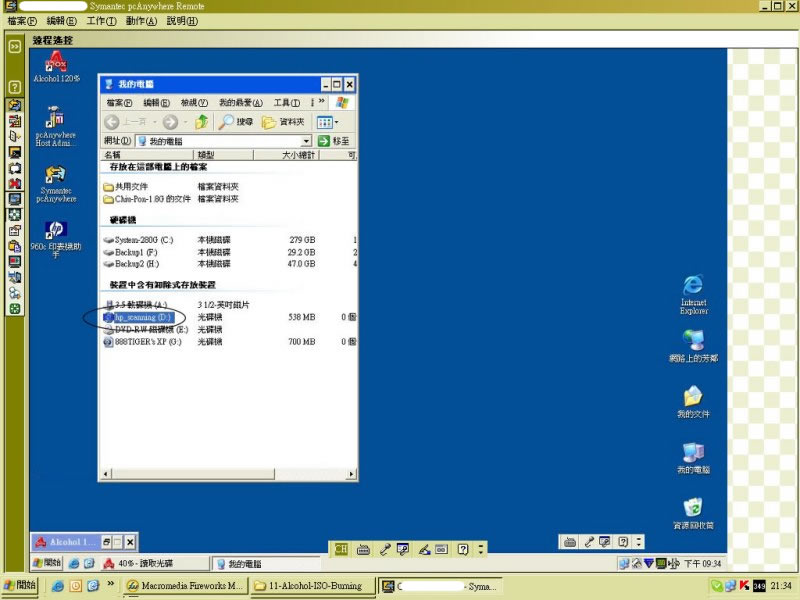Click the speech bubble chat icon in pcAnywhere sidebar
This screenshot has width=800, height=600.
pyautogui.click(x=15, y=293)
